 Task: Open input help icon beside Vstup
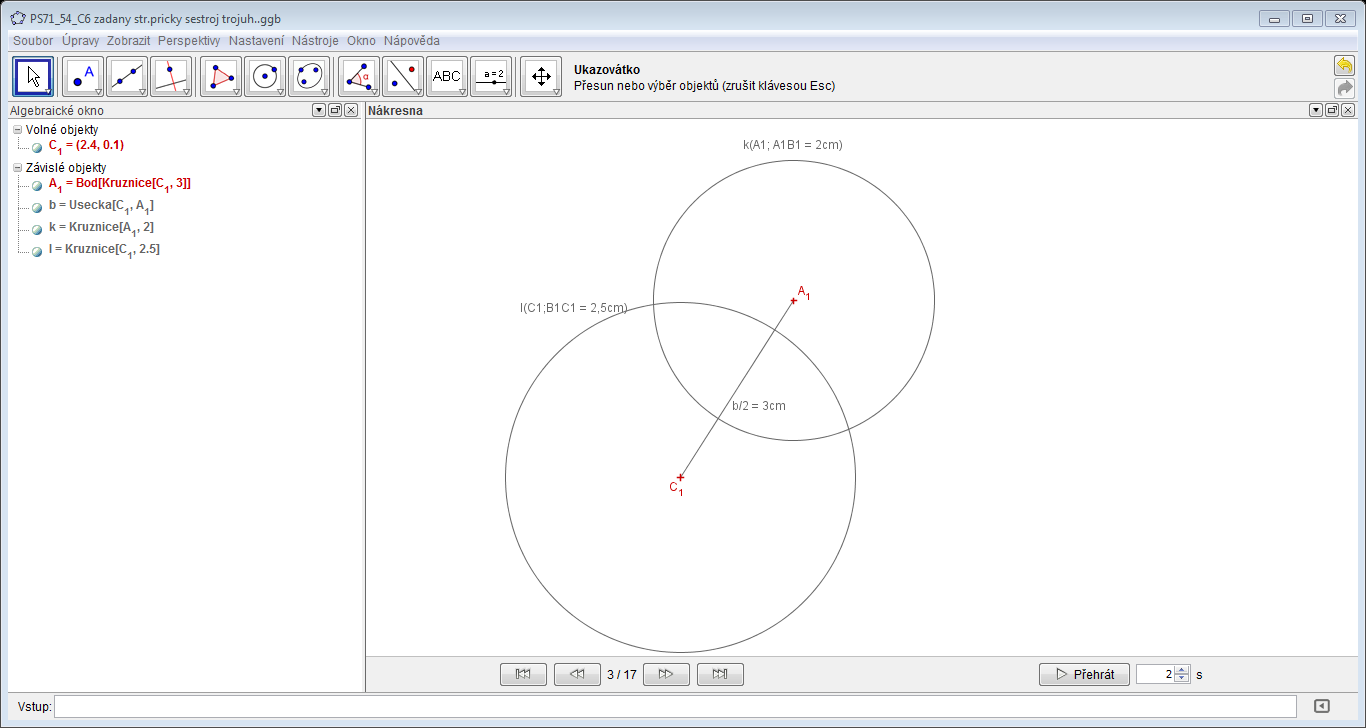pos(1322,706)
